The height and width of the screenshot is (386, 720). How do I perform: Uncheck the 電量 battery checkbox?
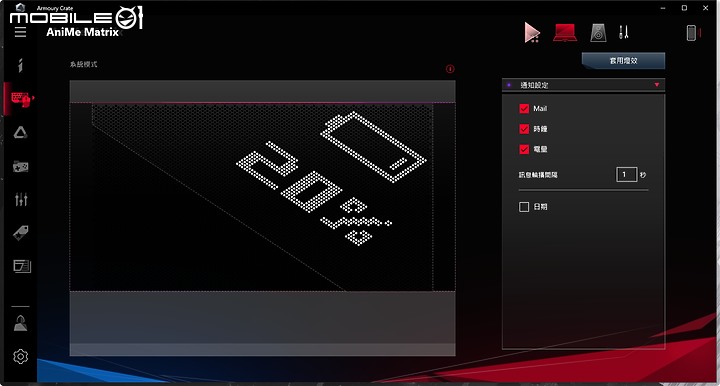(524, 149)
